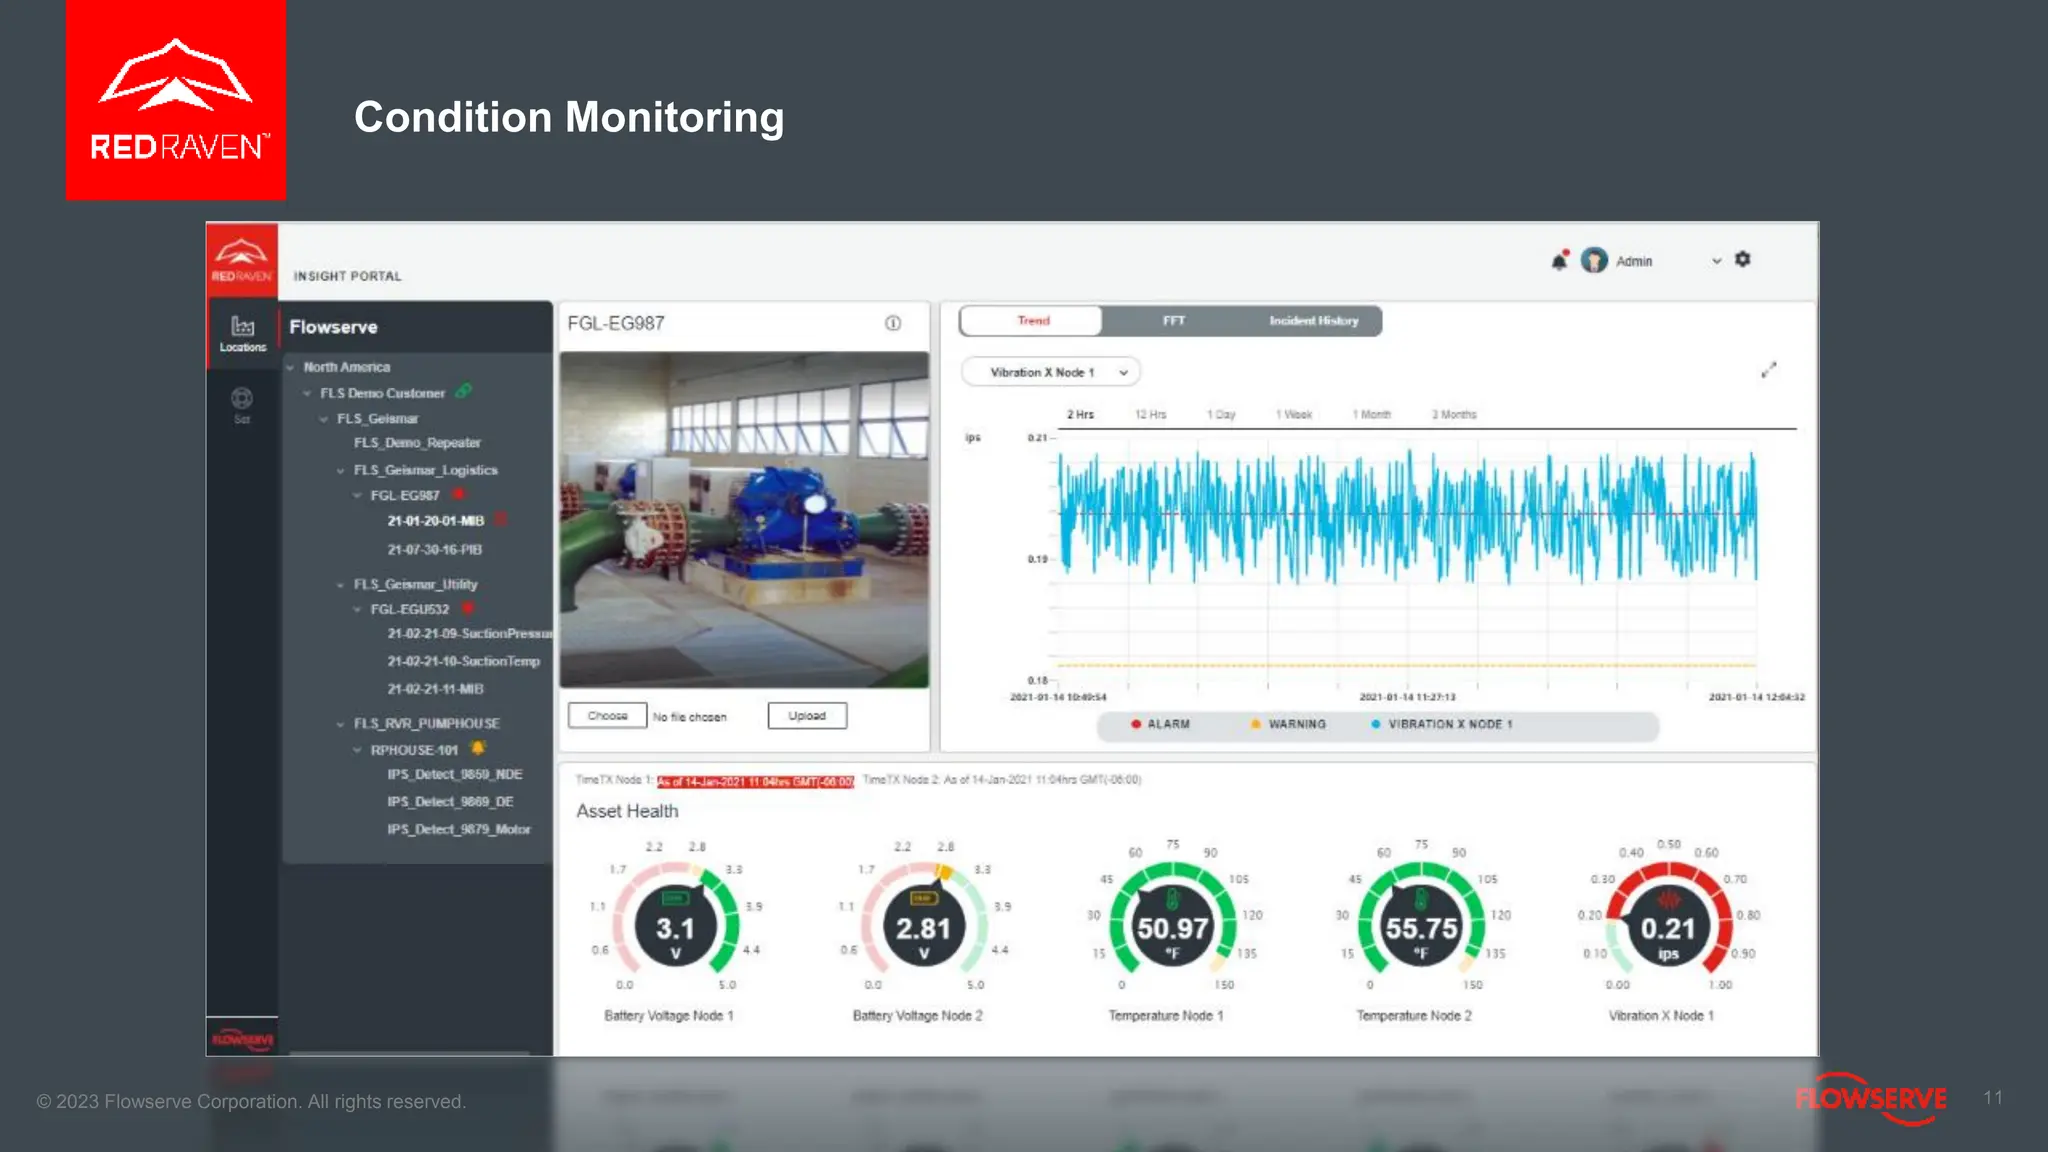Click the Set sidebar icon
2048x1152 pixels.
[x=242, y=405]
